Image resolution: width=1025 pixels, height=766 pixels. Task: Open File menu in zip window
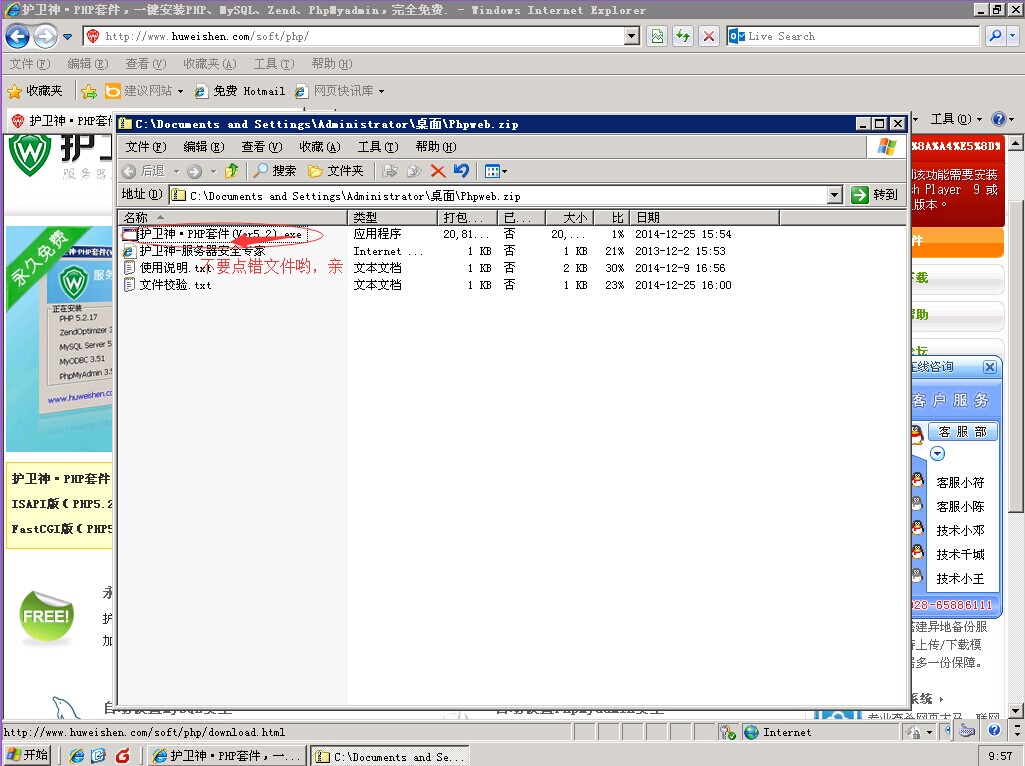pyautogui.click(x=146, y=147)
